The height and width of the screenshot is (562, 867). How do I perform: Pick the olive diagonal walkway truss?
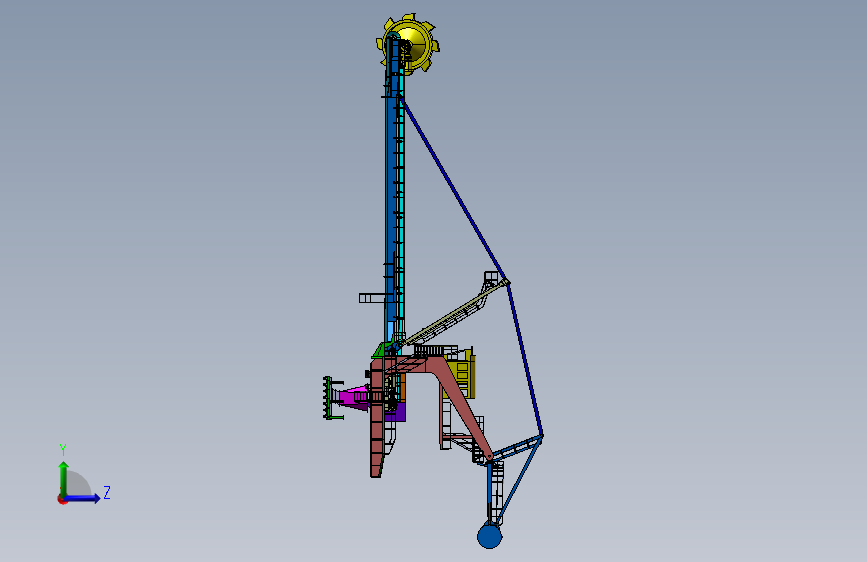(453, 313)
